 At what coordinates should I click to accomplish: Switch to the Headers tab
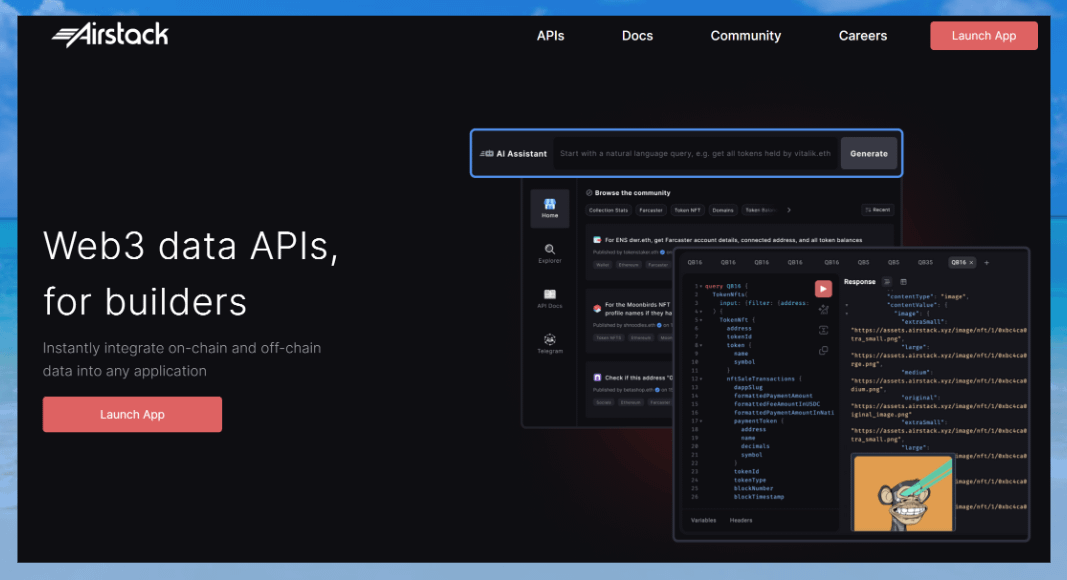point(741,520)
